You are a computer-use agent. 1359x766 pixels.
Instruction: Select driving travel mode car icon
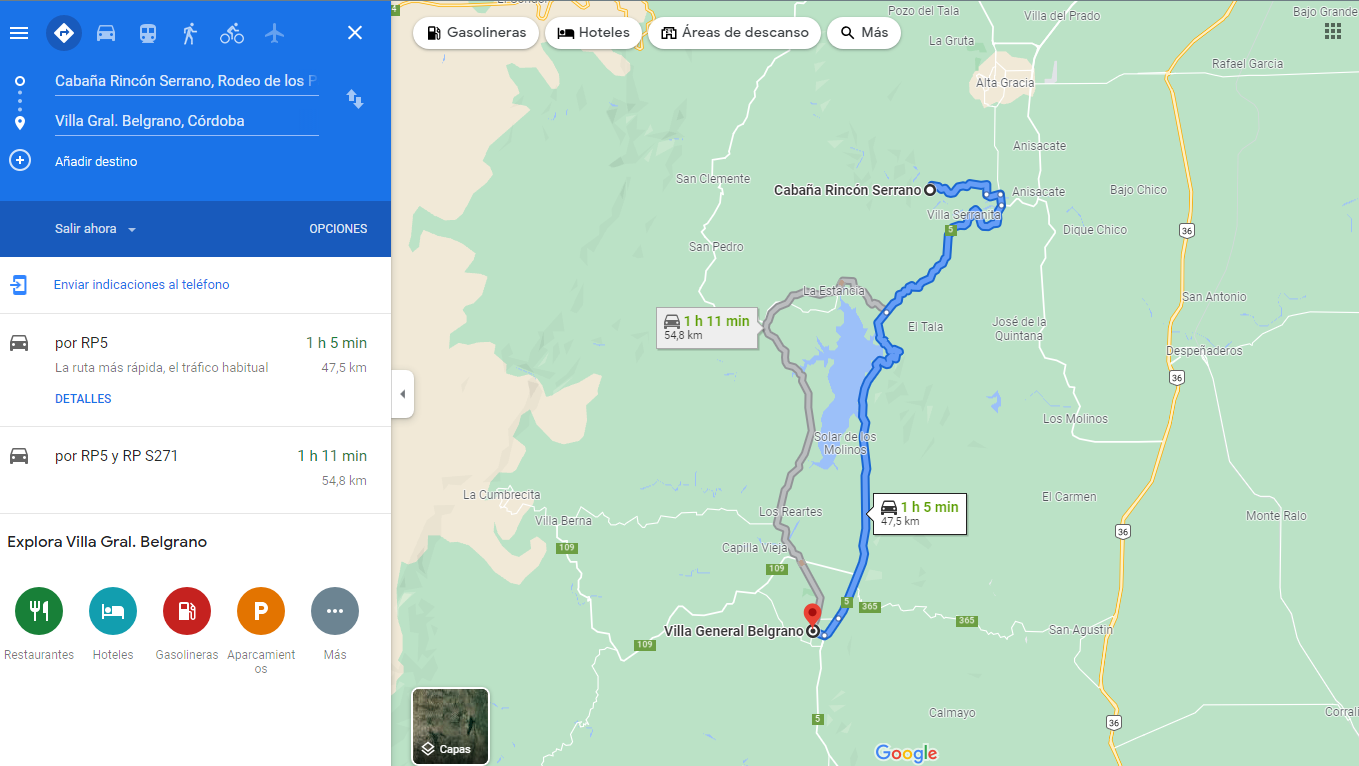tap(106, 33)
